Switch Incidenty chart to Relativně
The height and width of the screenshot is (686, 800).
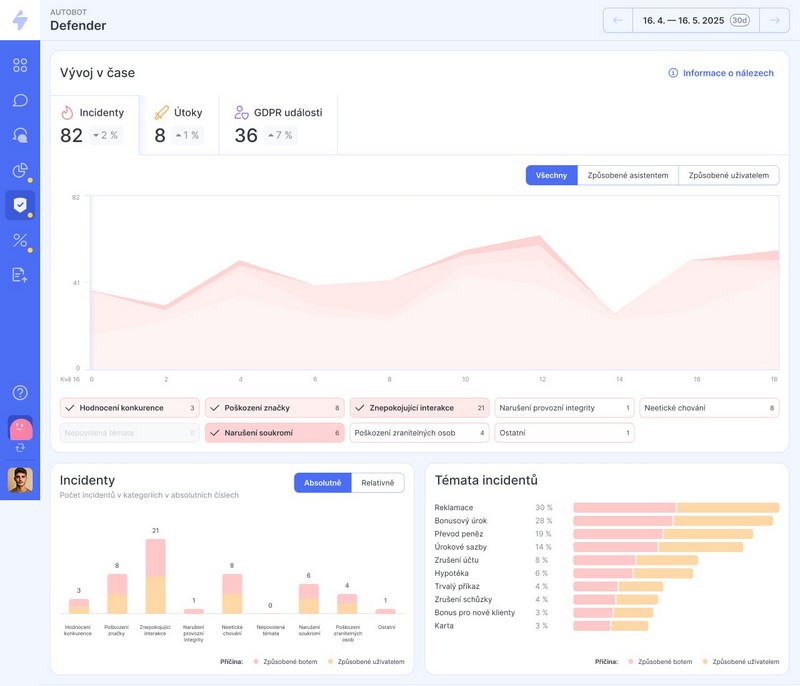[x=377, y=483]
